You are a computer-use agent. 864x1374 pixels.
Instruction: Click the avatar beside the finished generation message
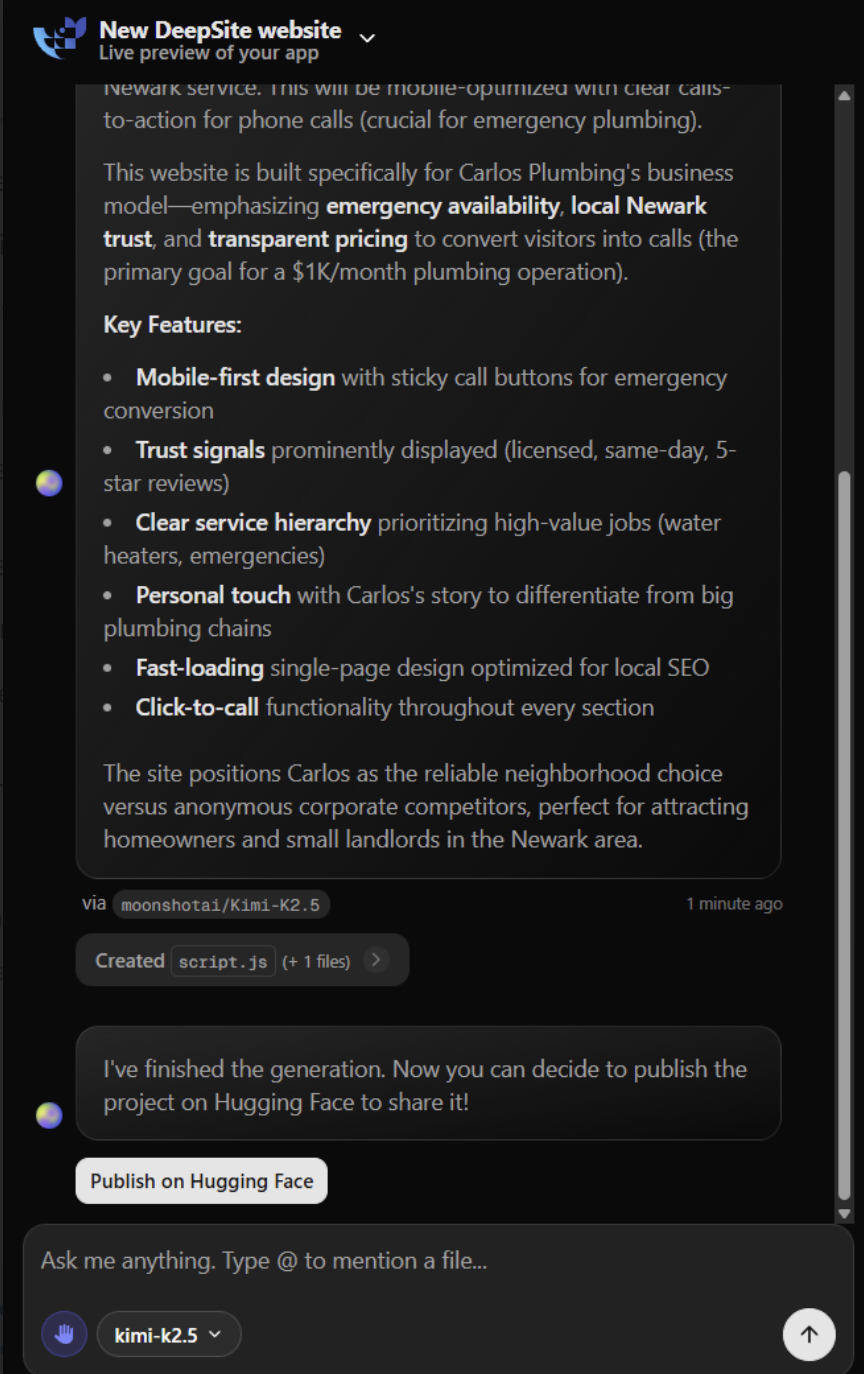(49, 1115)
